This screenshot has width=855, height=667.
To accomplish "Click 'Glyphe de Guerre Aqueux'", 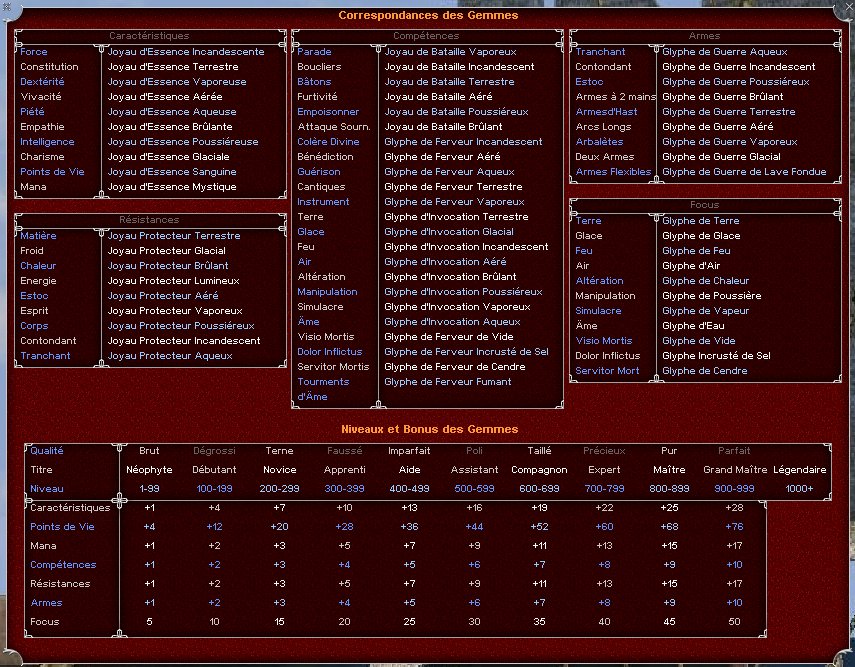I will (725, 52).
